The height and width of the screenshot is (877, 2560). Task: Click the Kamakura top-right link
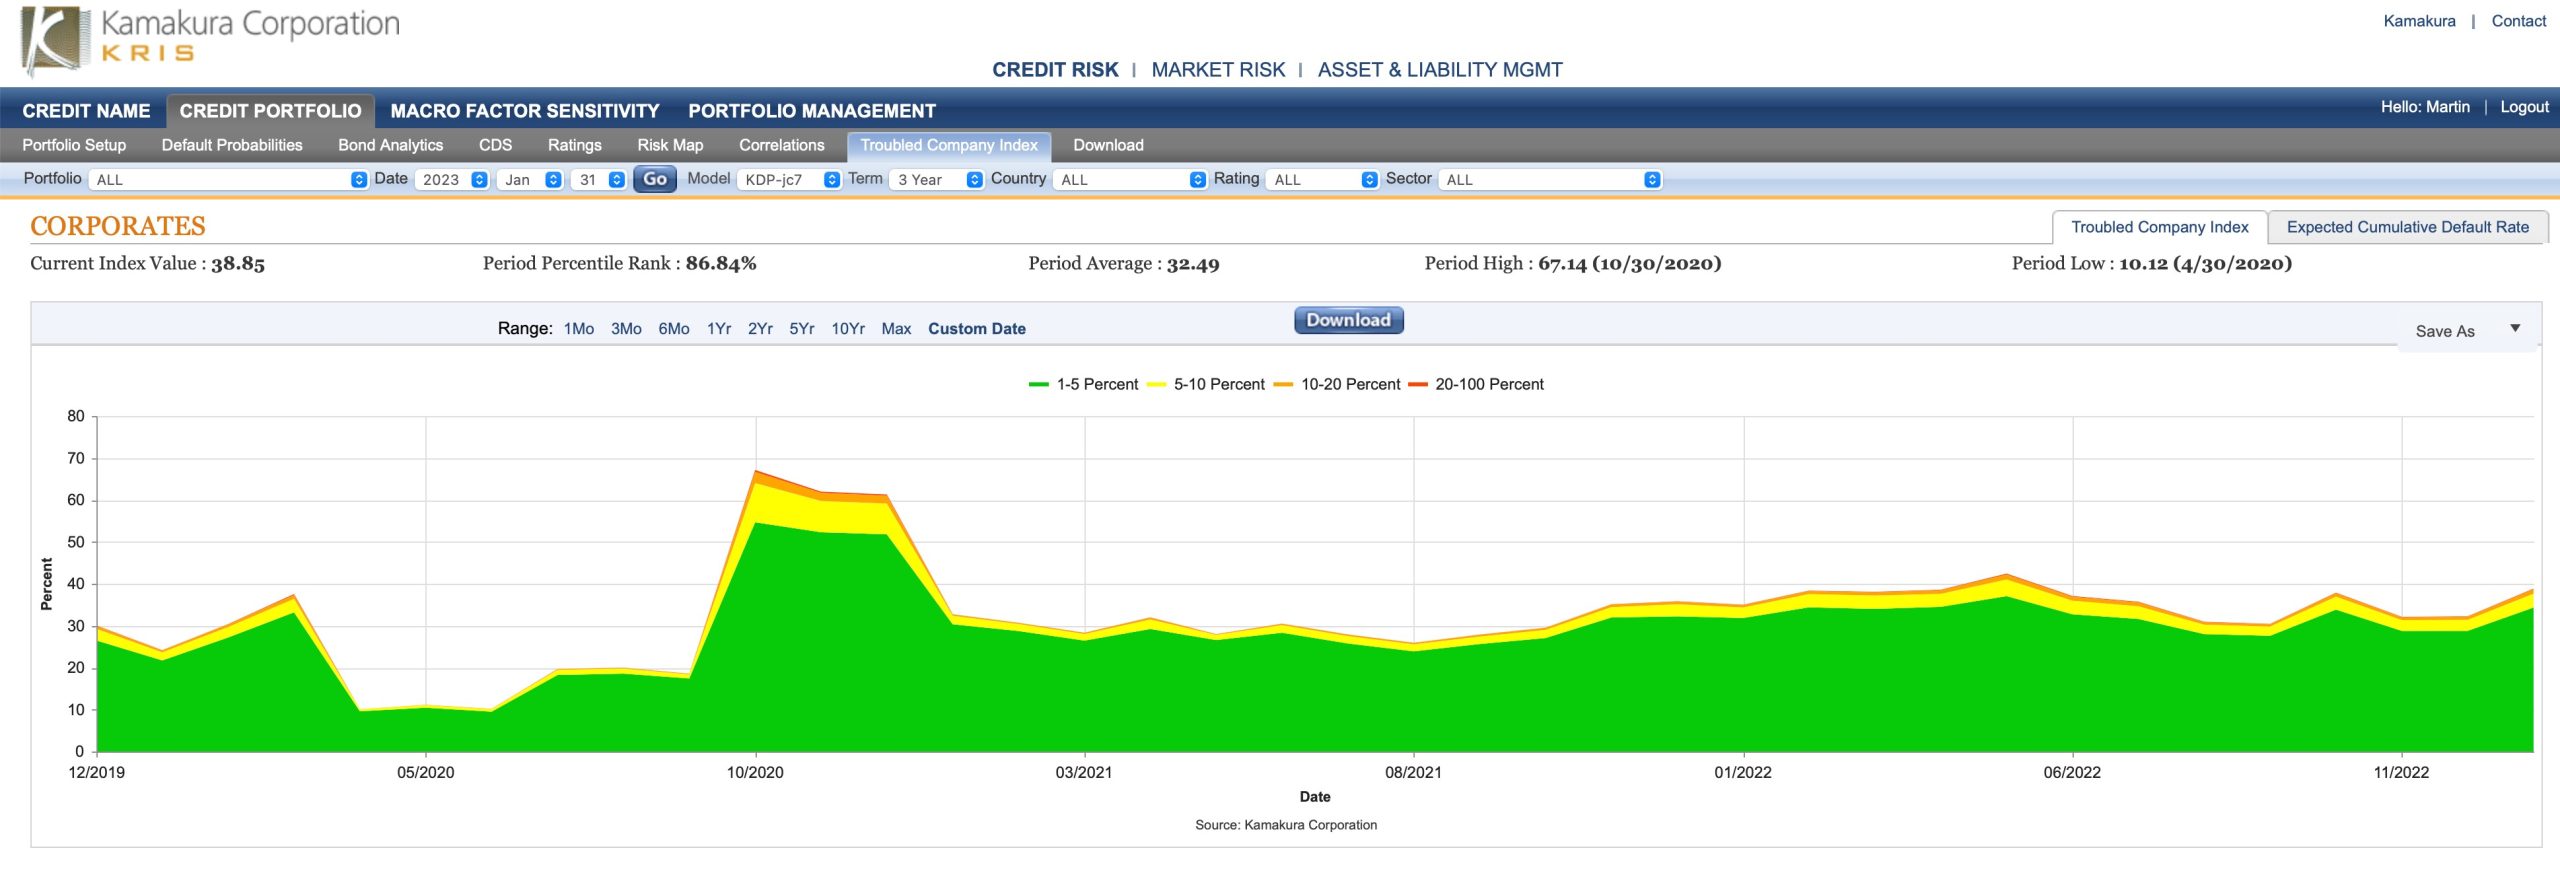(2419, 21)
